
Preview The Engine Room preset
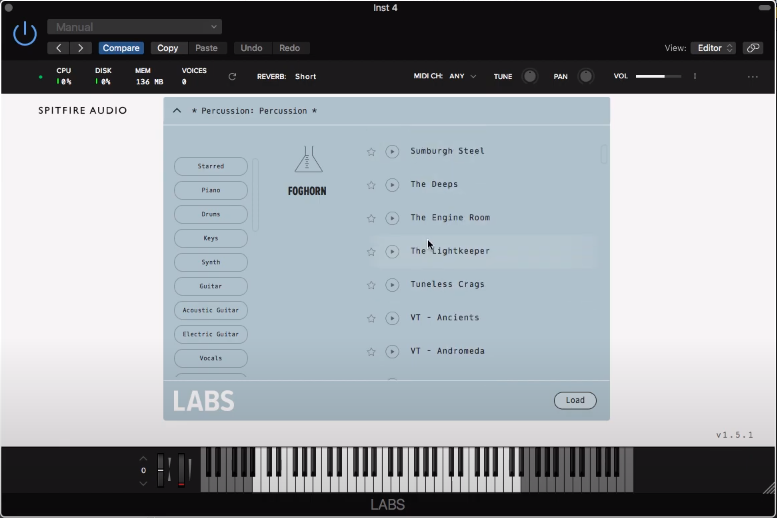392,218
